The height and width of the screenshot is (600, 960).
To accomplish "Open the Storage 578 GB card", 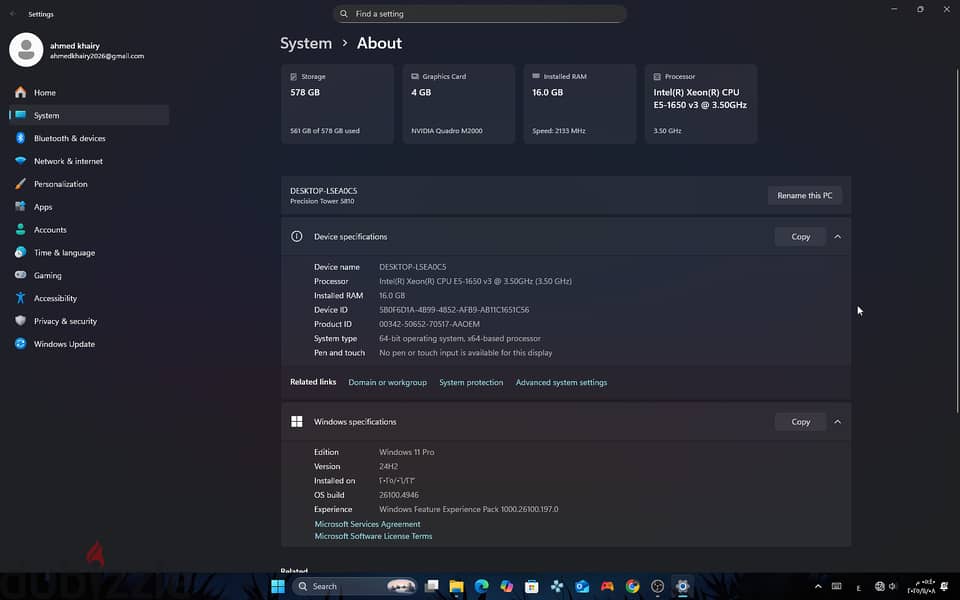I will [337, 103].
